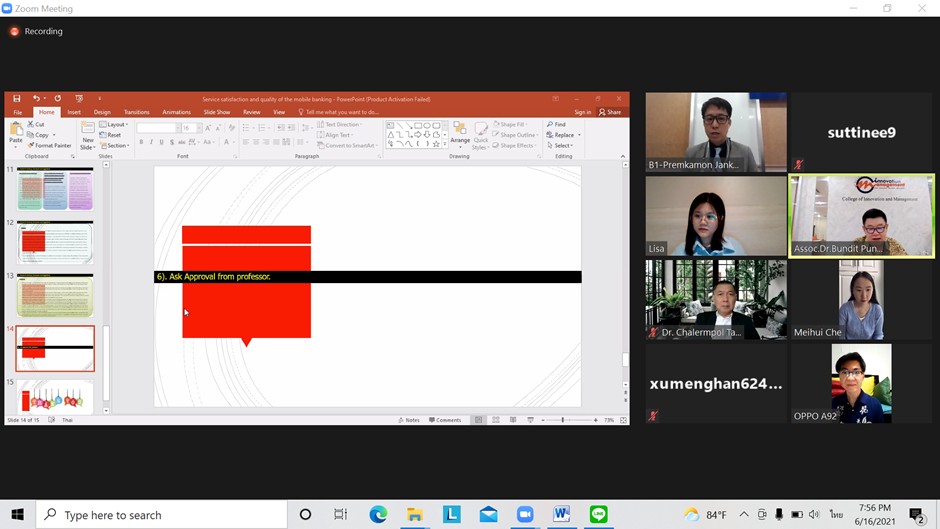Click the Find icon in Editing group

click(557, 125)
